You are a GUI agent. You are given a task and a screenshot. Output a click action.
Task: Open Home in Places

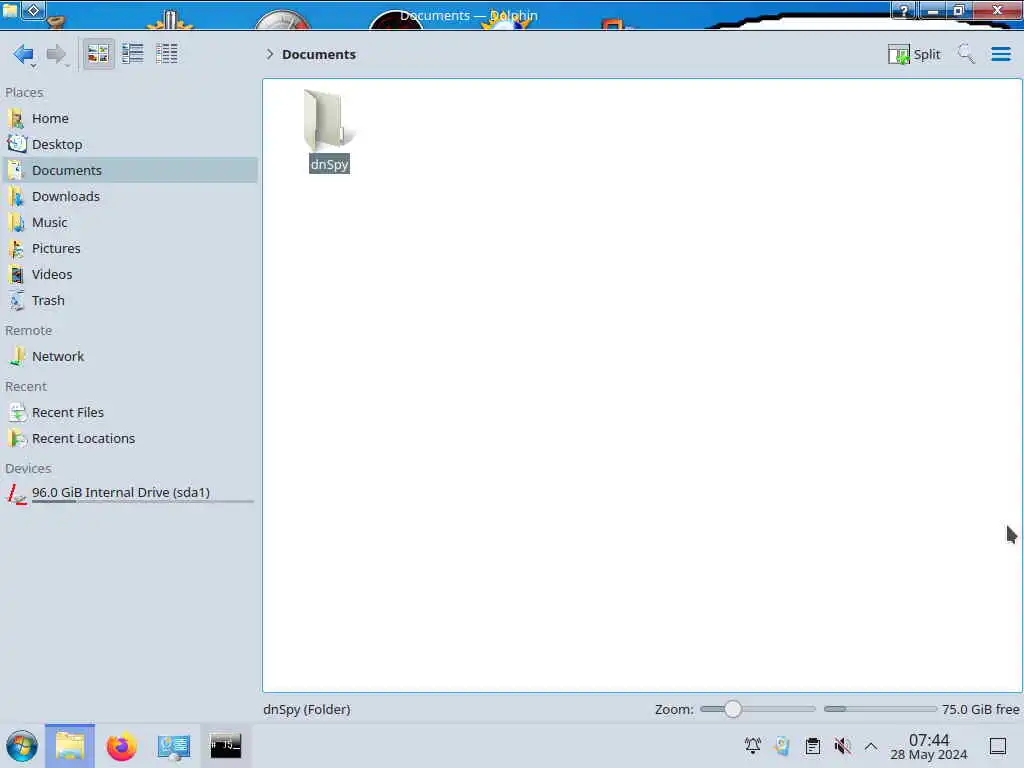(131, 118)
